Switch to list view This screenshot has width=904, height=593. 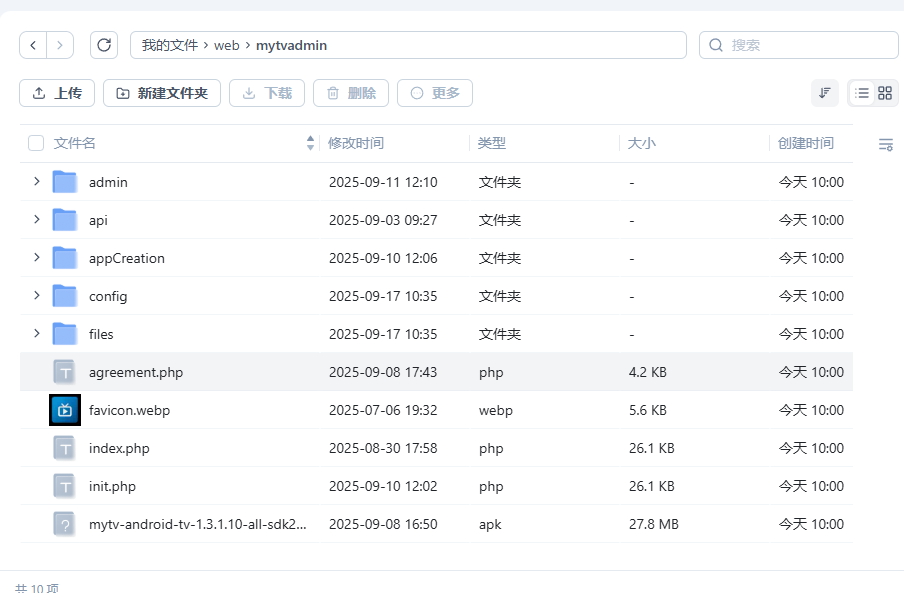click(861, 93)
